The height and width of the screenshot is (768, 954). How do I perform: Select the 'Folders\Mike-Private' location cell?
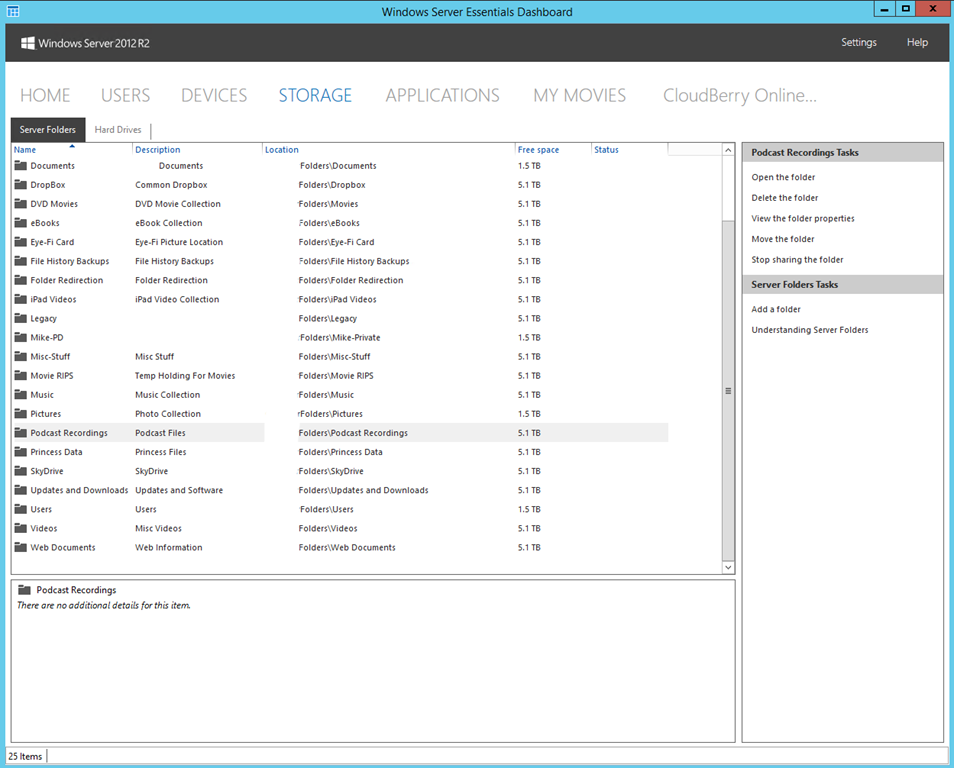[339, 337]
